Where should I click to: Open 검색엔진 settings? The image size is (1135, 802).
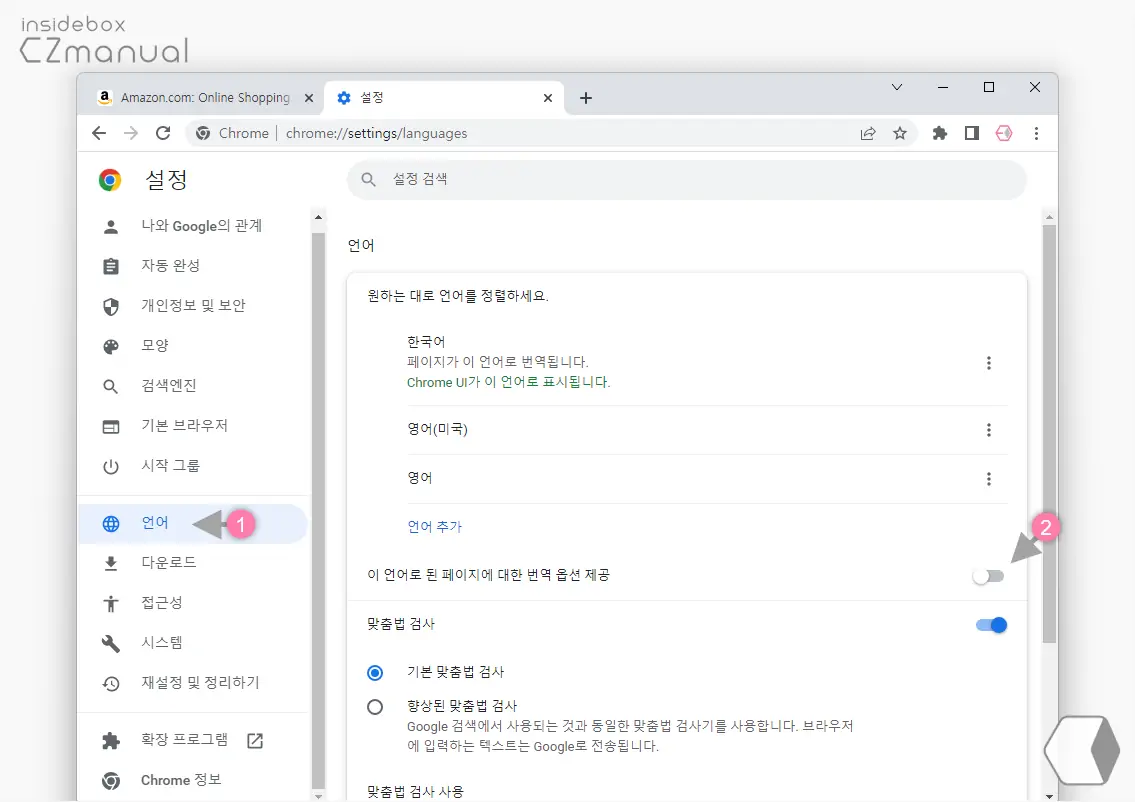pos(193,386)
